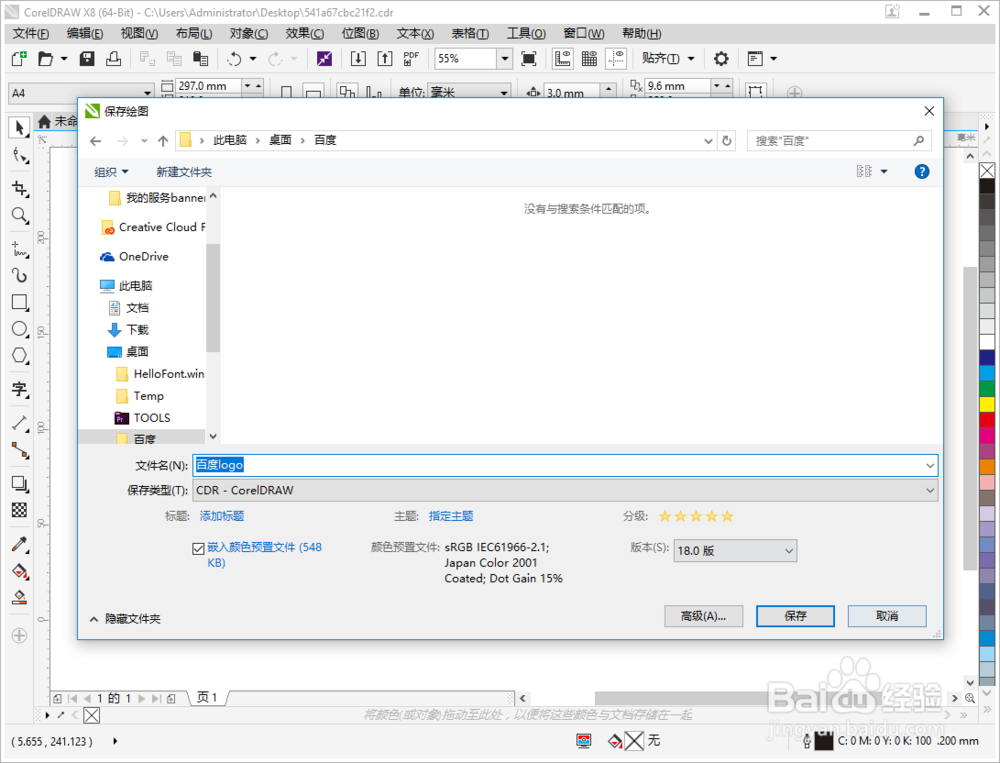Click the Add Title link

pos(222,515)
